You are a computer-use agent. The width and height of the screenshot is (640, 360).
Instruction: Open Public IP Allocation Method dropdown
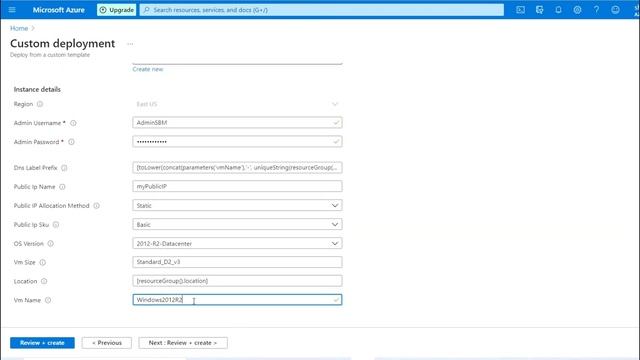click(x=237, y=205)
